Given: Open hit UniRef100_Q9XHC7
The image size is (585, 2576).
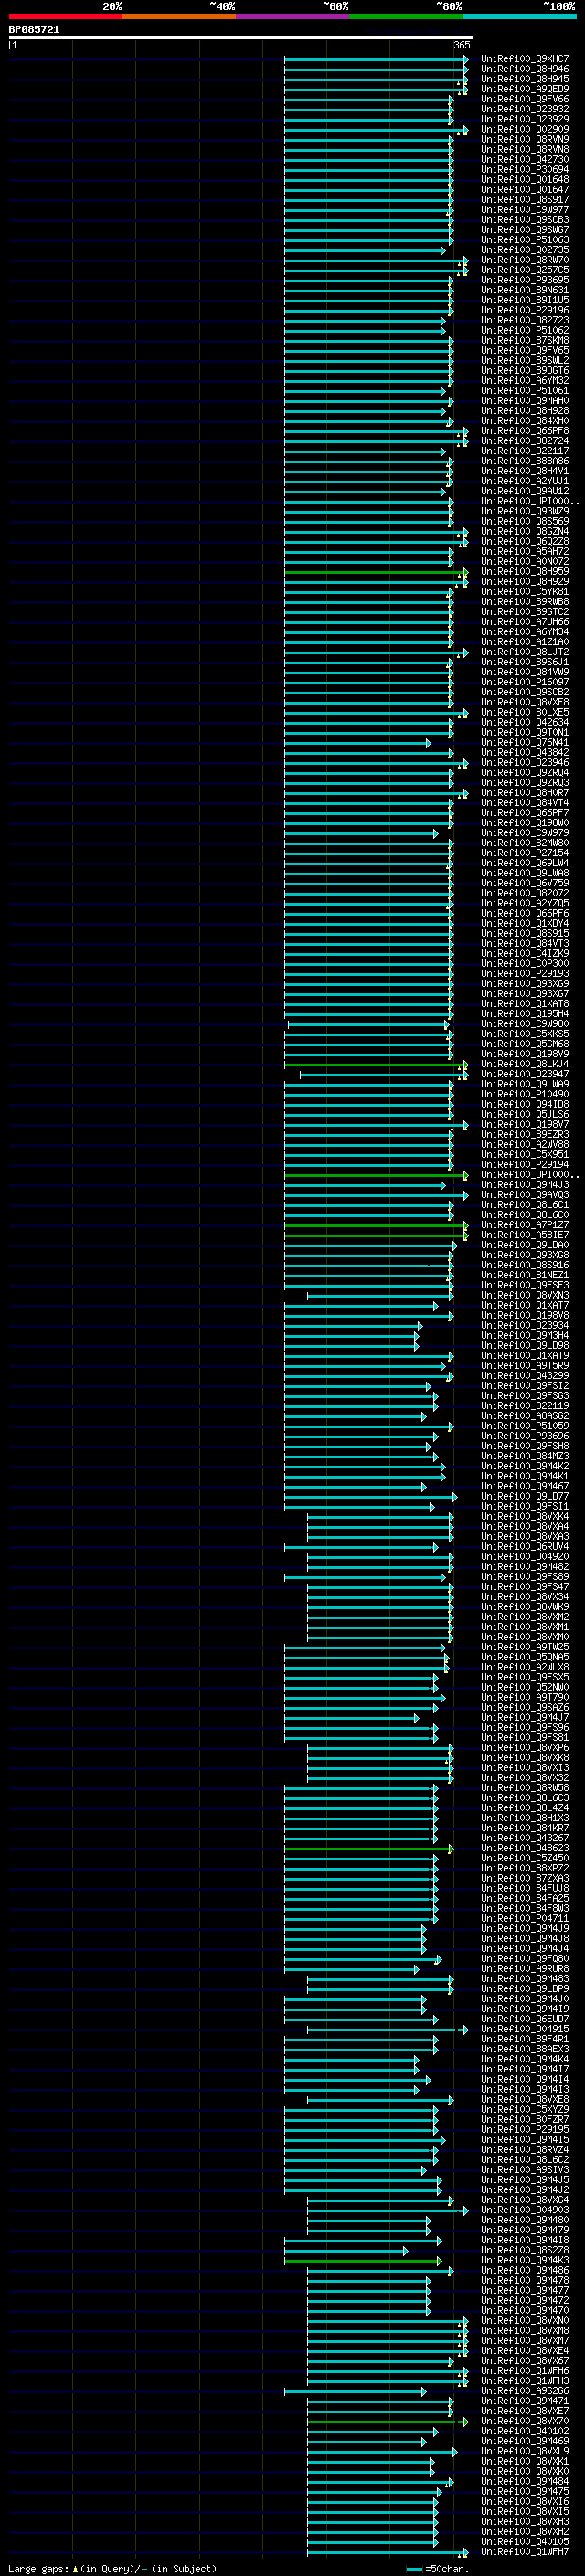Looking at the screenshot, I should pos(525,59).
